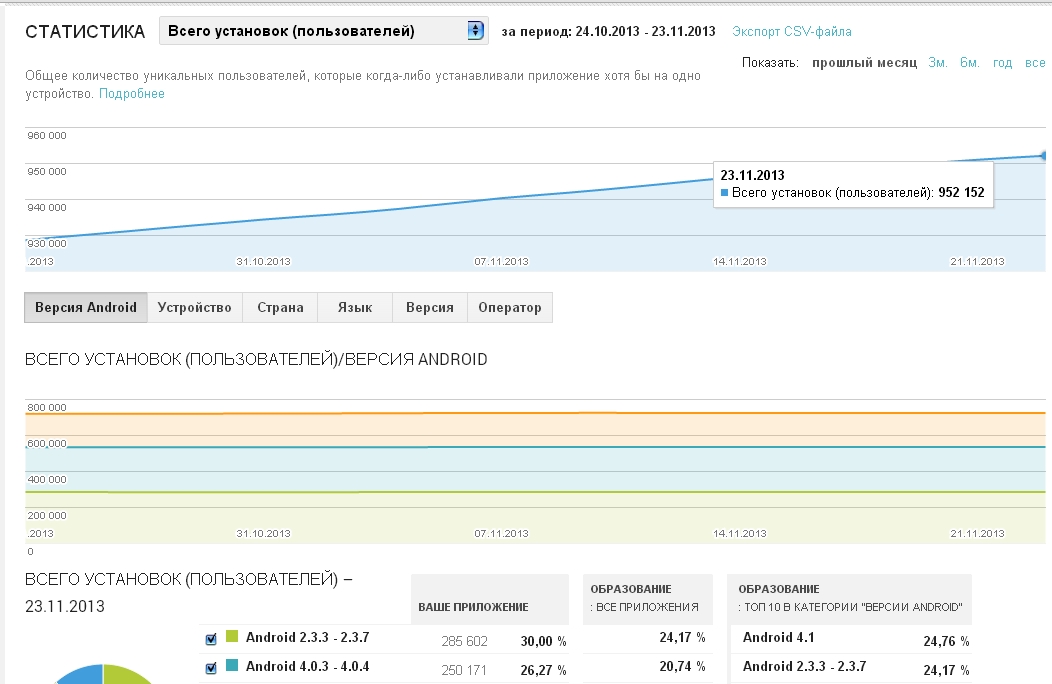
Task: Click the 26,27 % value
Action: (x=543, y=670)
